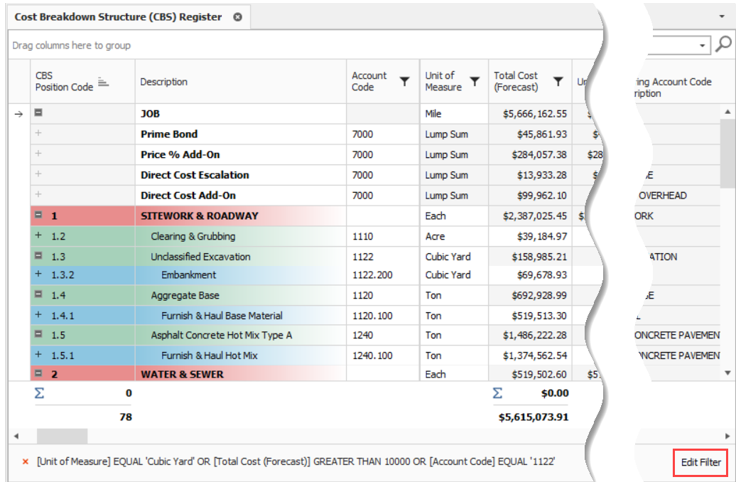
Task: Click the search magnifier icon
Action: [x=724, y=45]
